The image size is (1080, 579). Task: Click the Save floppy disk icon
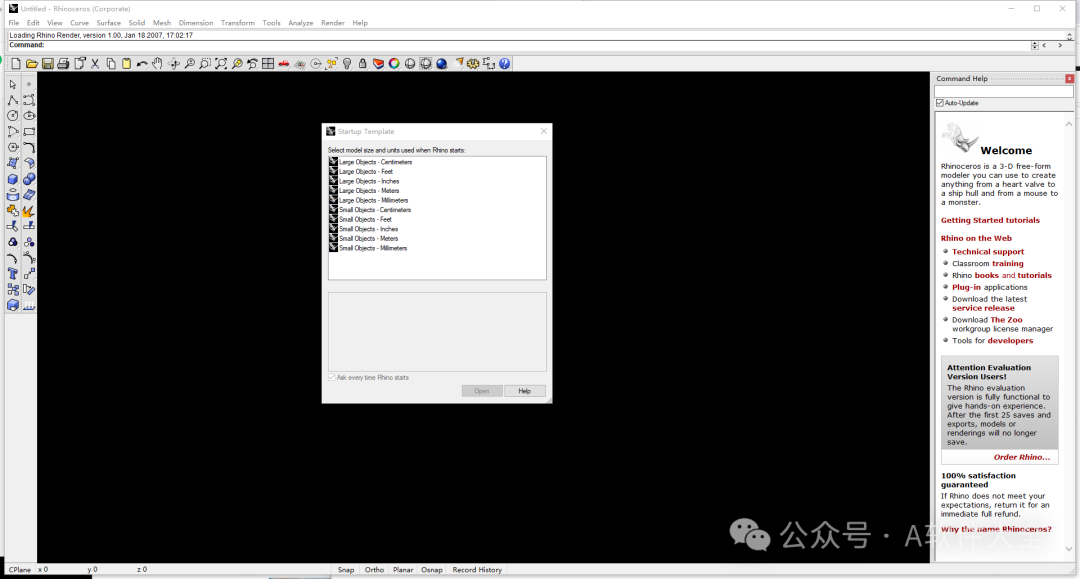coord(48,63)
